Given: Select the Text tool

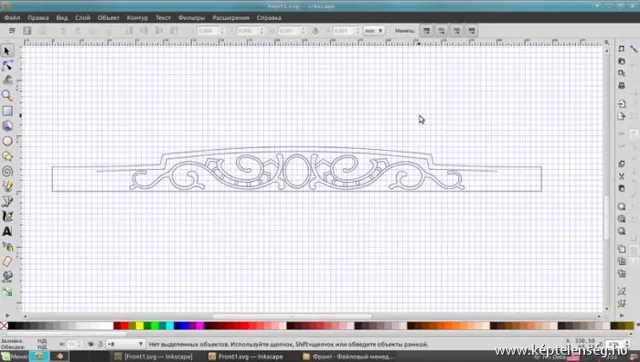Looking at the screenshot, I should 7,231.
